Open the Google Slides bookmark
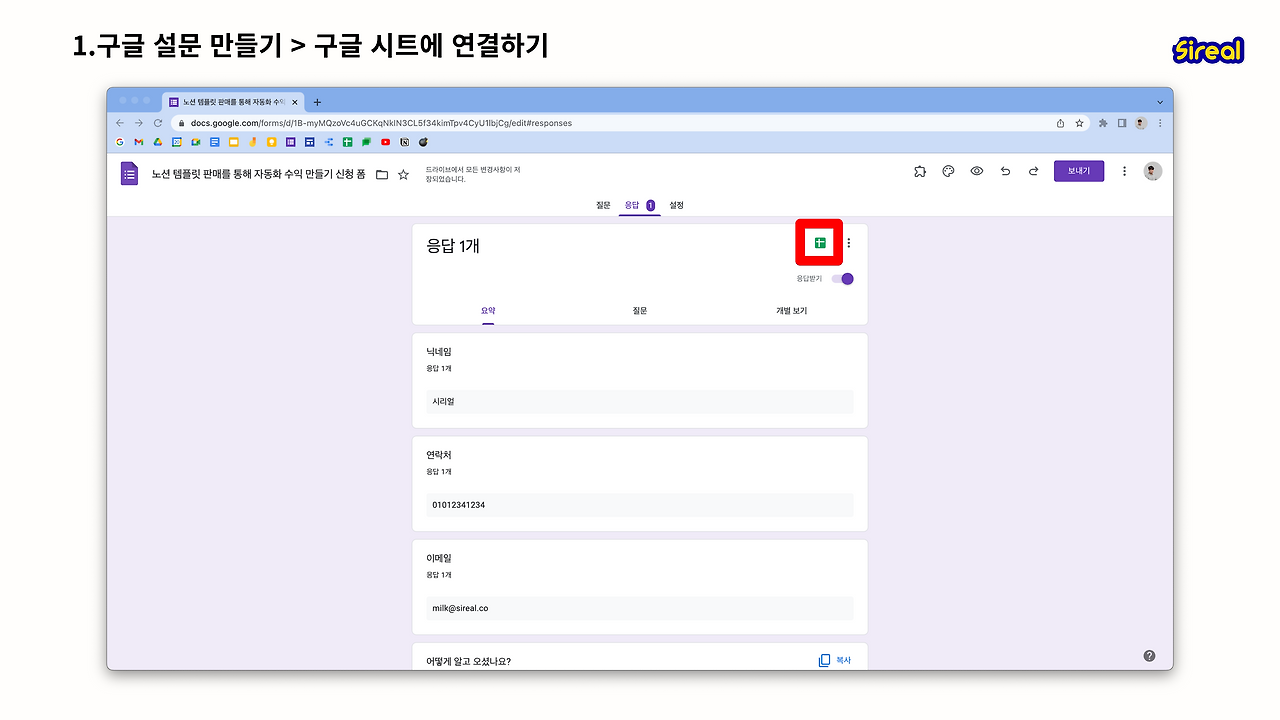The height and width of the screenshot is (720, 1280). 234,142
